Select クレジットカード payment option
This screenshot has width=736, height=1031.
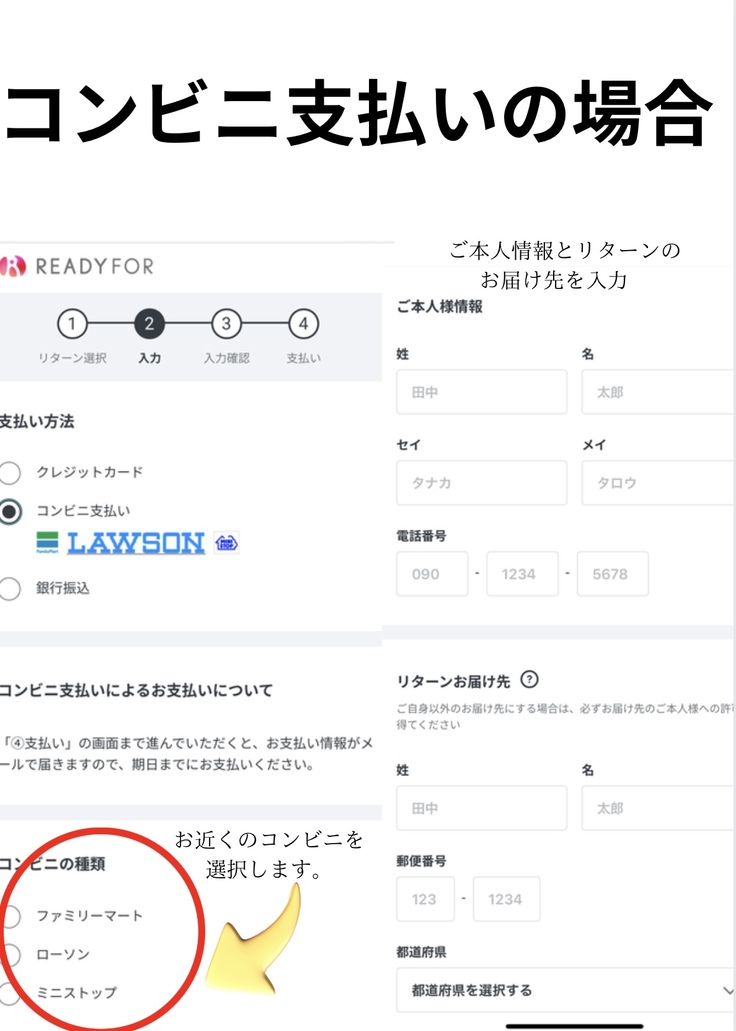click(10, 473)
